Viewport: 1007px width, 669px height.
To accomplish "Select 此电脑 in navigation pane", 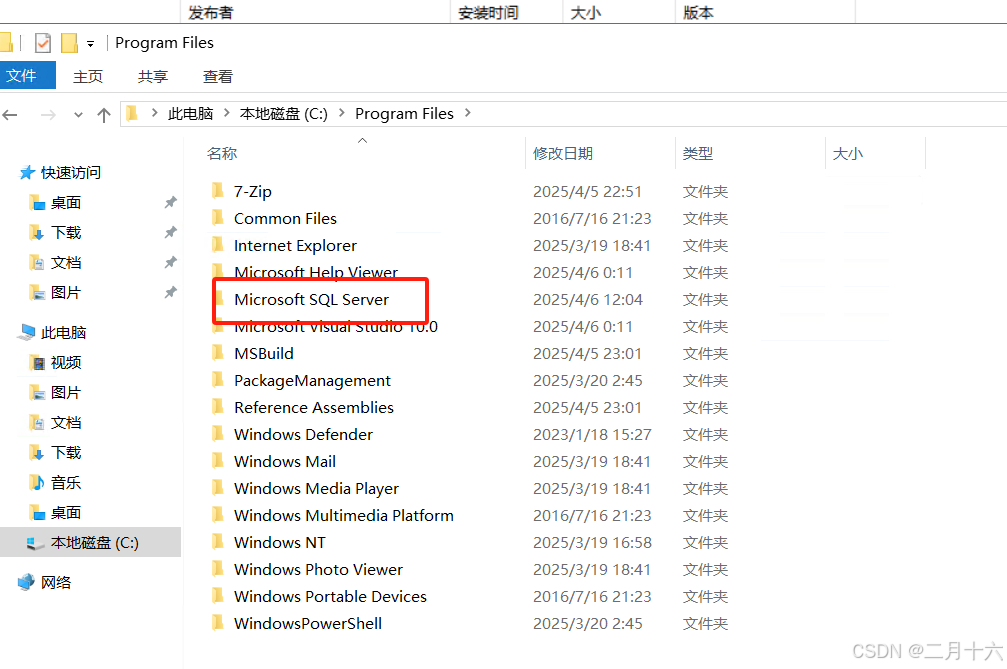I will [x=63, y=333].
